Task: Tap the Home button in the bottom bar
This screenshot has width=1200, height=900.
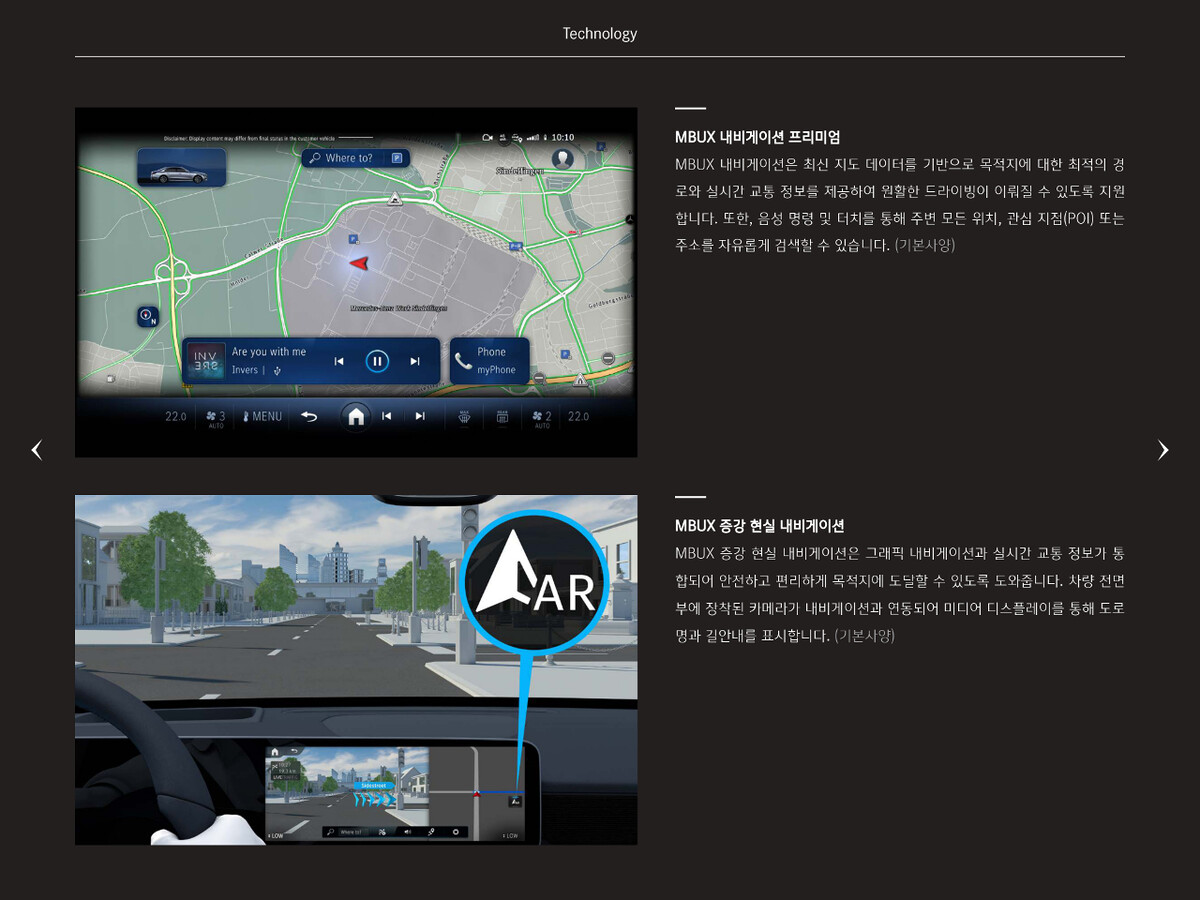Action: (355, 416)
